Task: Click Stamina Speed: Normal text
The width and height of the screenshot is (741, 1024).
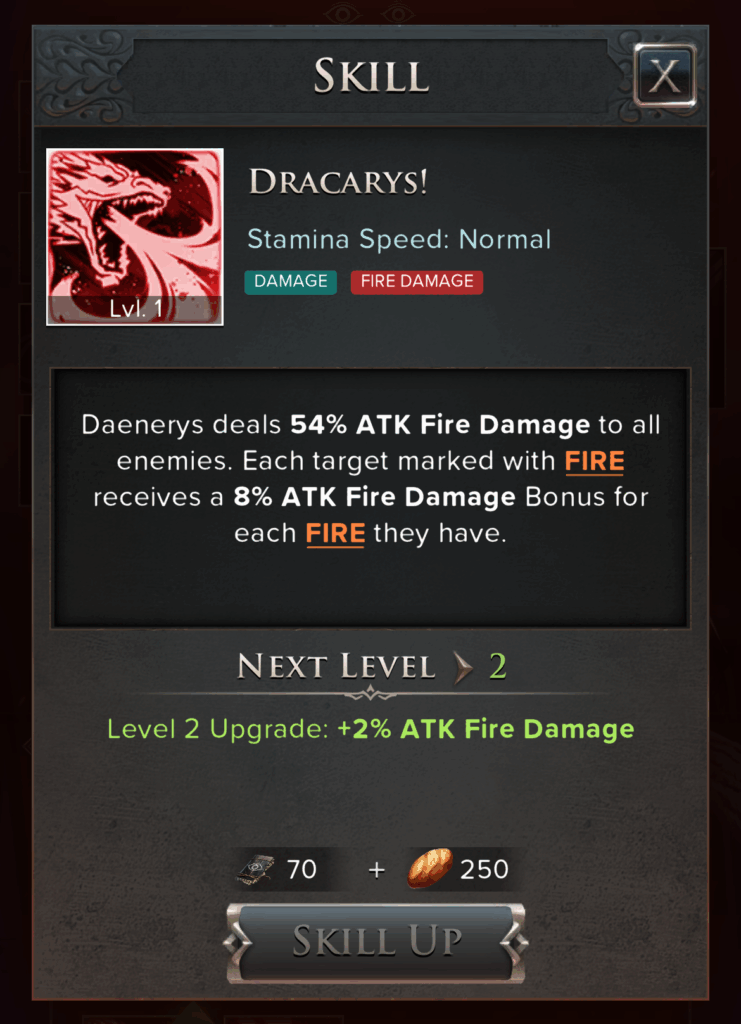Action: pyautogui.click(x=399, y=240)
